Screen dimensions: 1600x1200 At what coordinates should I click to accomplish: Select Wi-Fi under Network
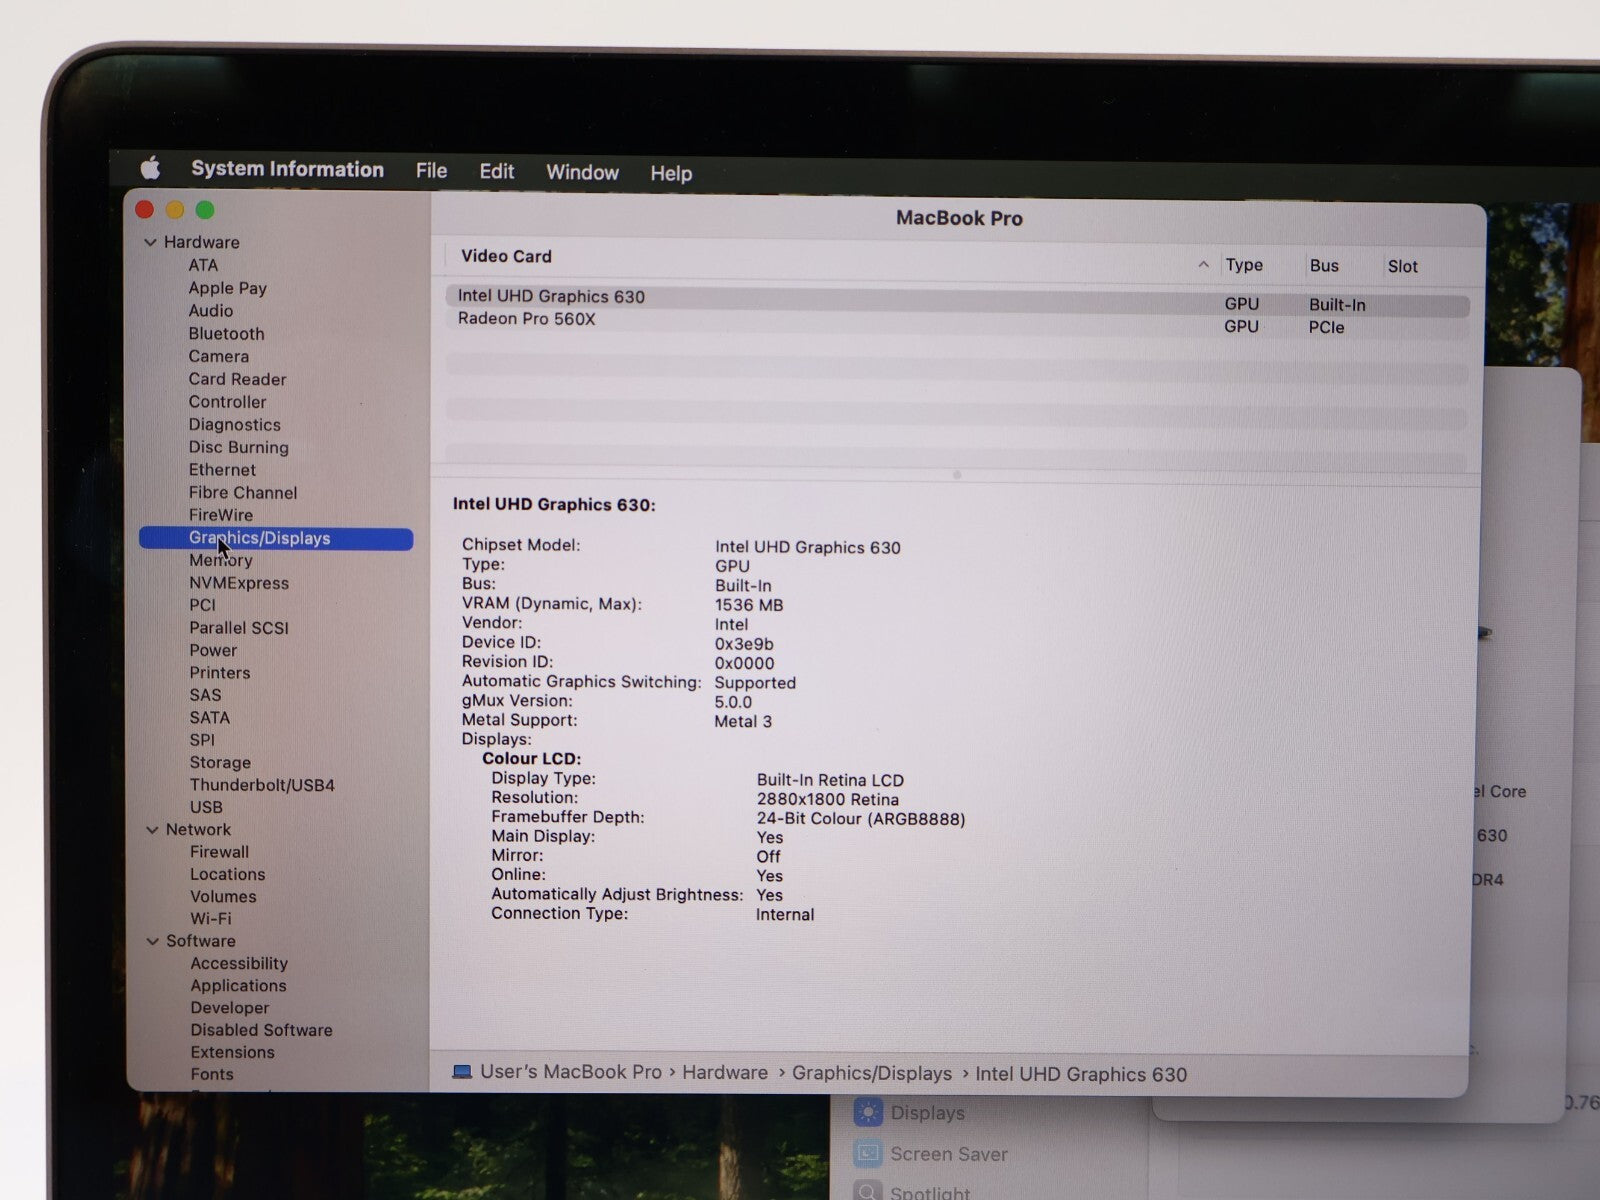(210, 919)
